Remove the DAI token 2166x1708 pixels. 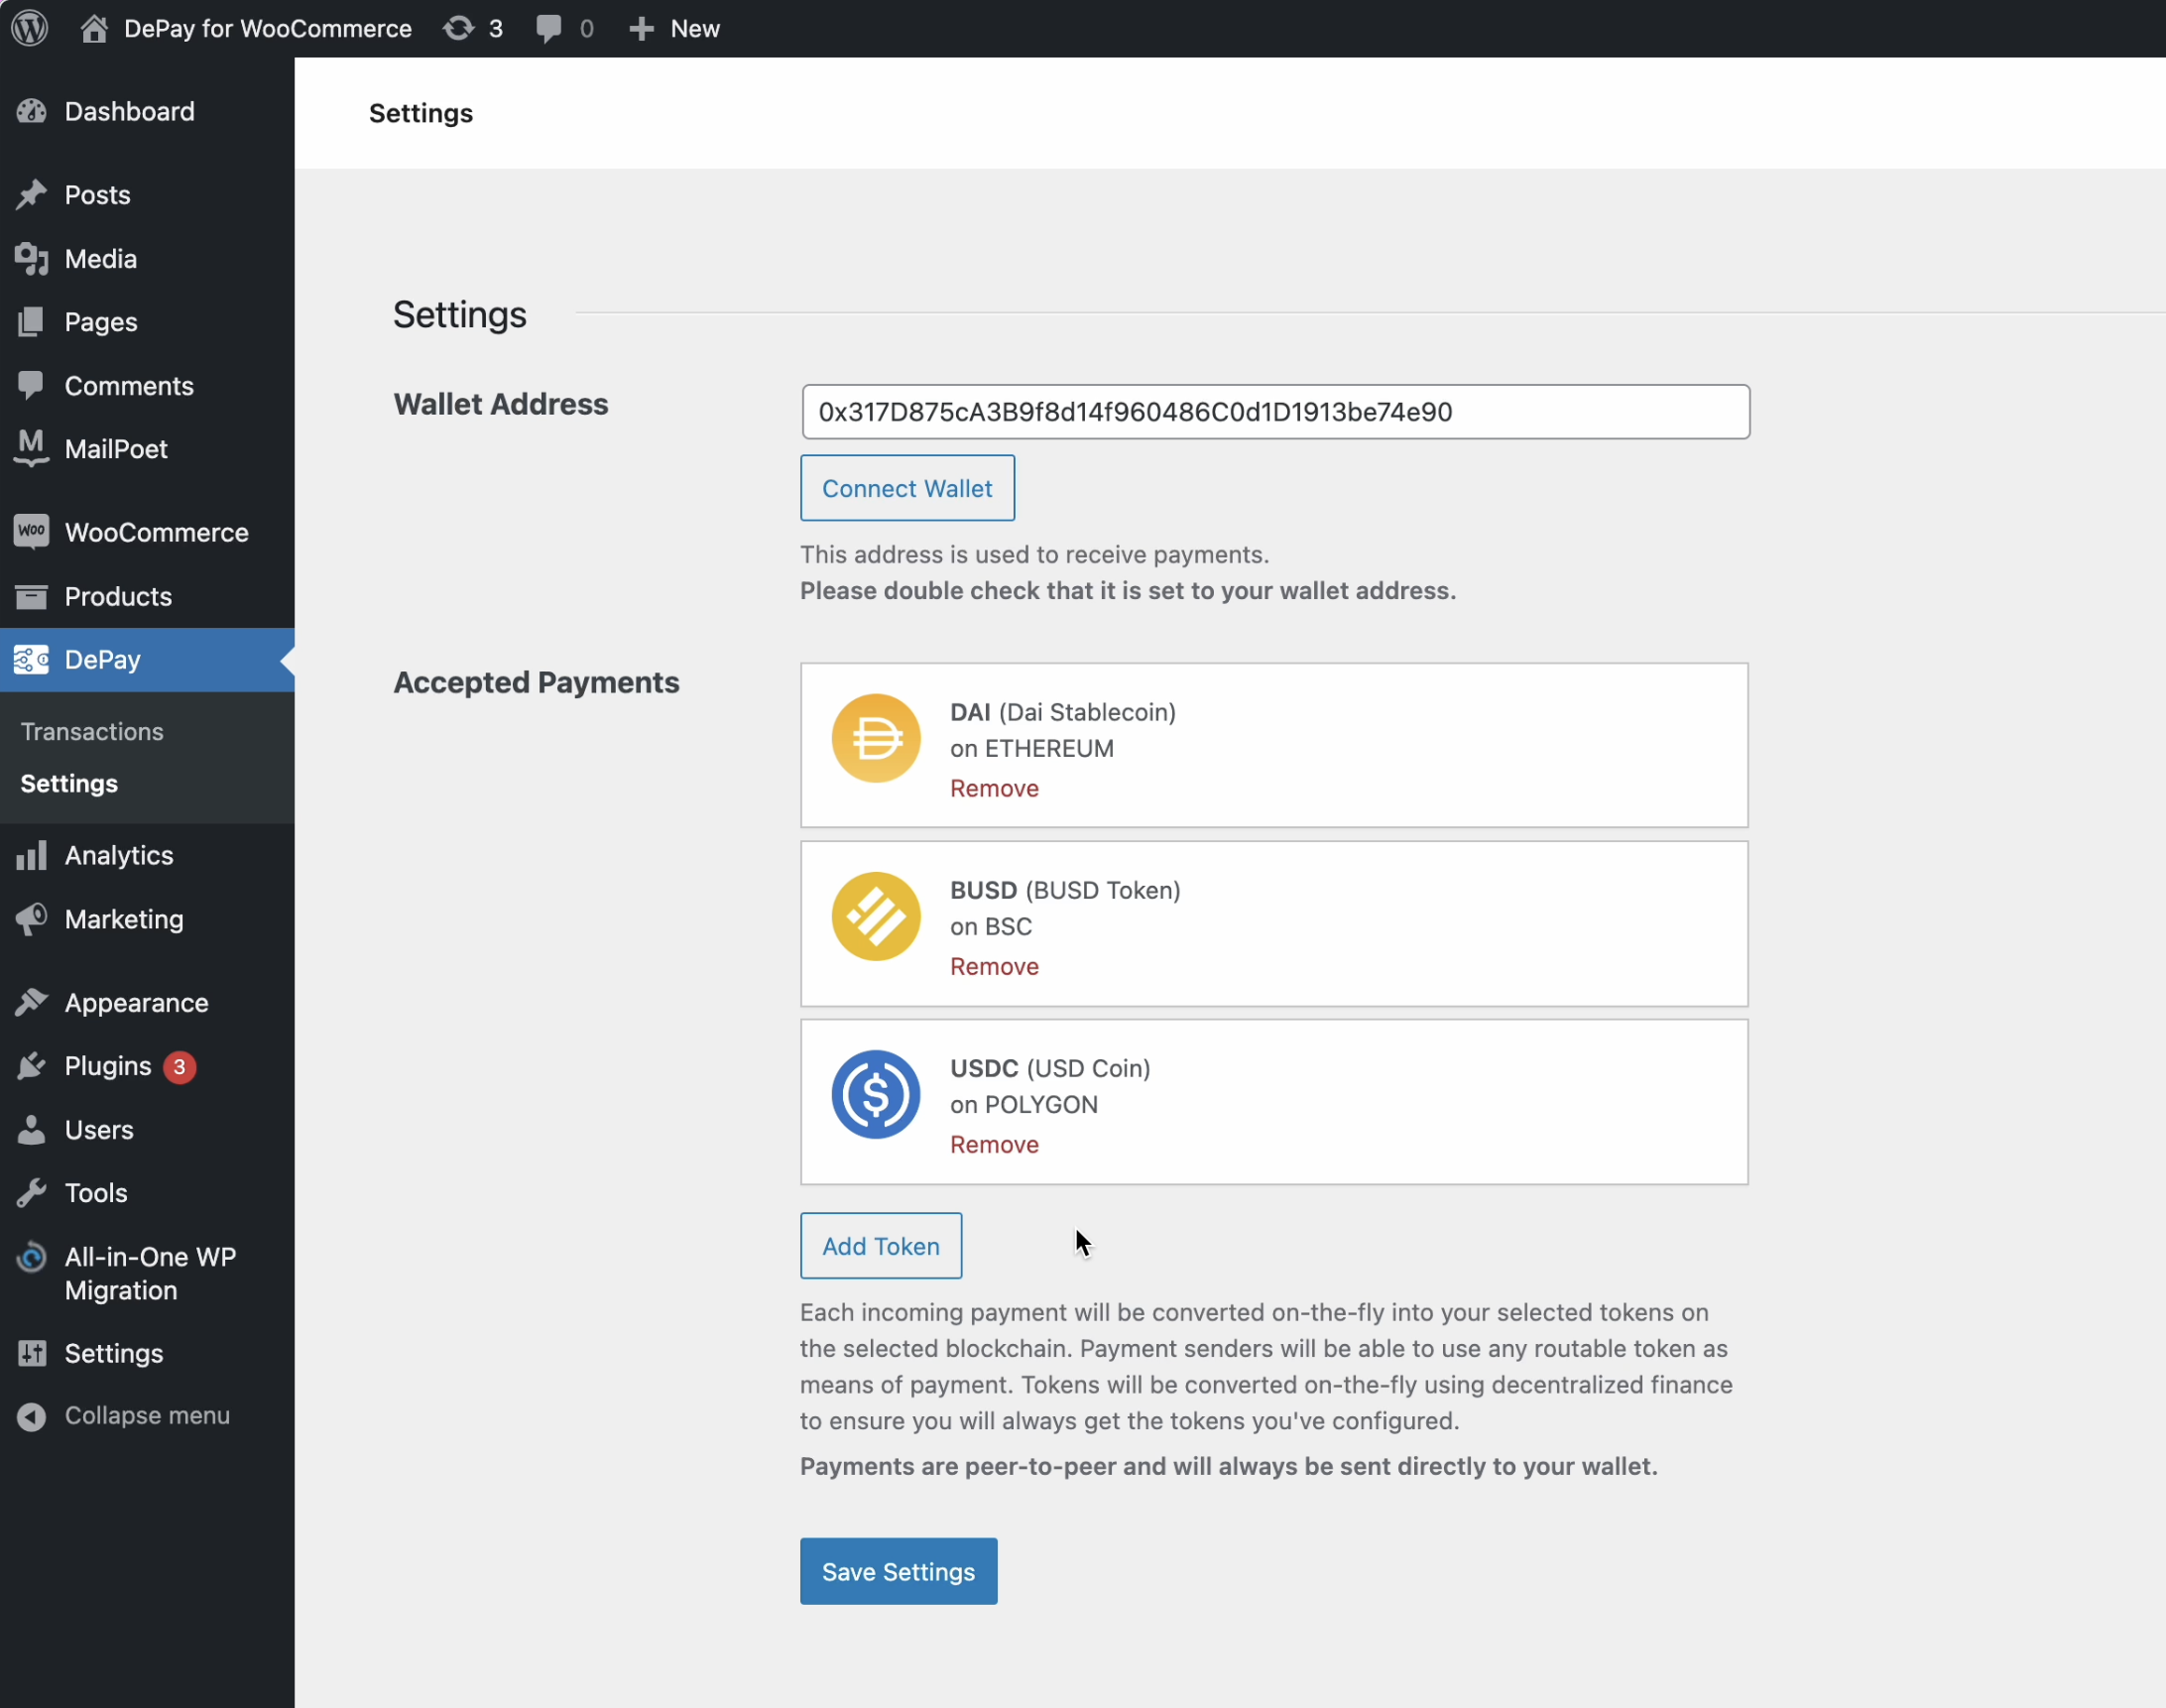(x=993, y=788)
